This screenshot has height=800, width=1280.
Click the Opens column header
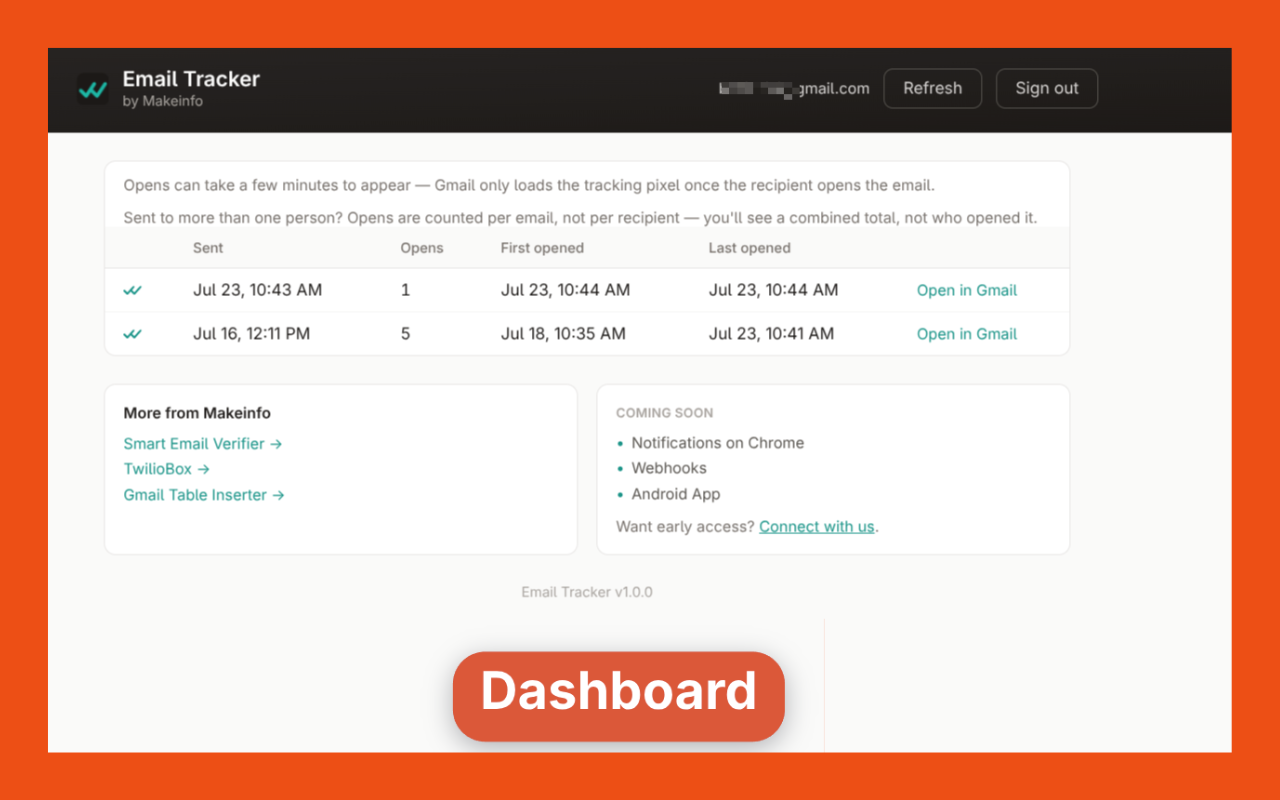422,248
